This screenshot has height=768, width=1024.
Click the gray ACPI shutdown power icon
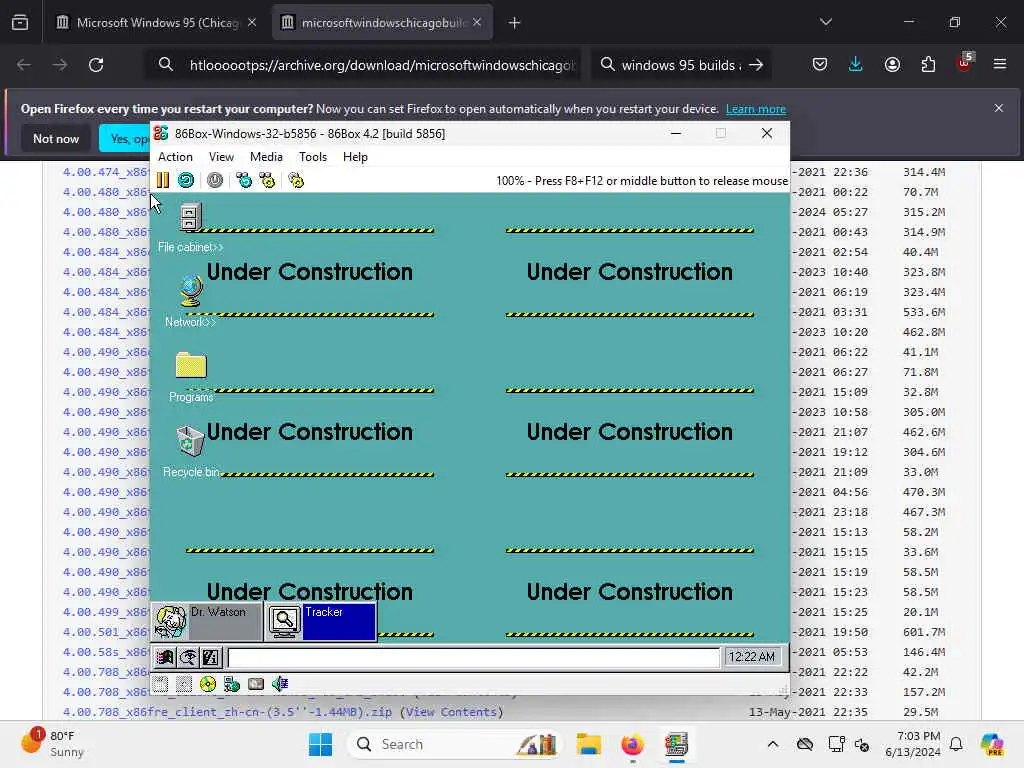[215, 180]
